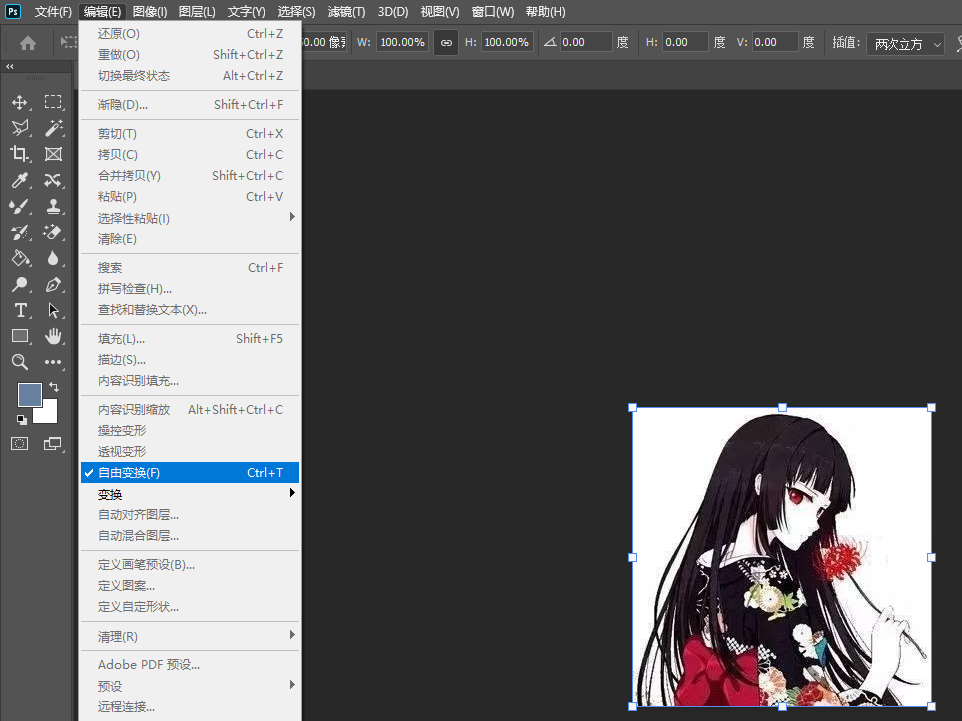This screenshot has width=962, height=721.
Task: Toggle the maintain aspect ratio link
Action: [446, 42]
